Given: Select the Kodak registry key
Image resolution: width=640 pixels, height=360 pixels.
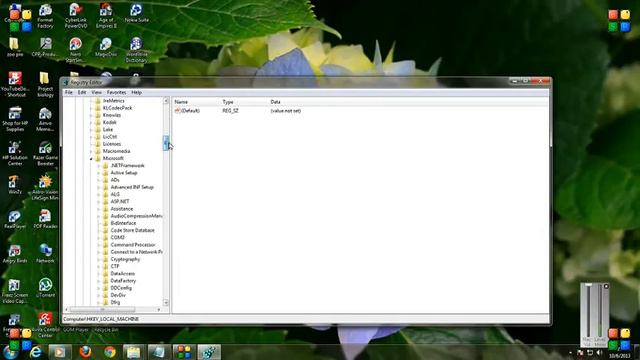Looking at the screenshot, I should [109, 122].
